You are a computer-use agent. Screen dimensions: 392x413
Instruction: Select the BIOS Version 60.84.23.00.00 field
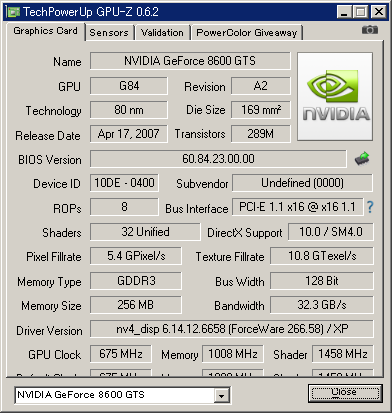[218, 159]
